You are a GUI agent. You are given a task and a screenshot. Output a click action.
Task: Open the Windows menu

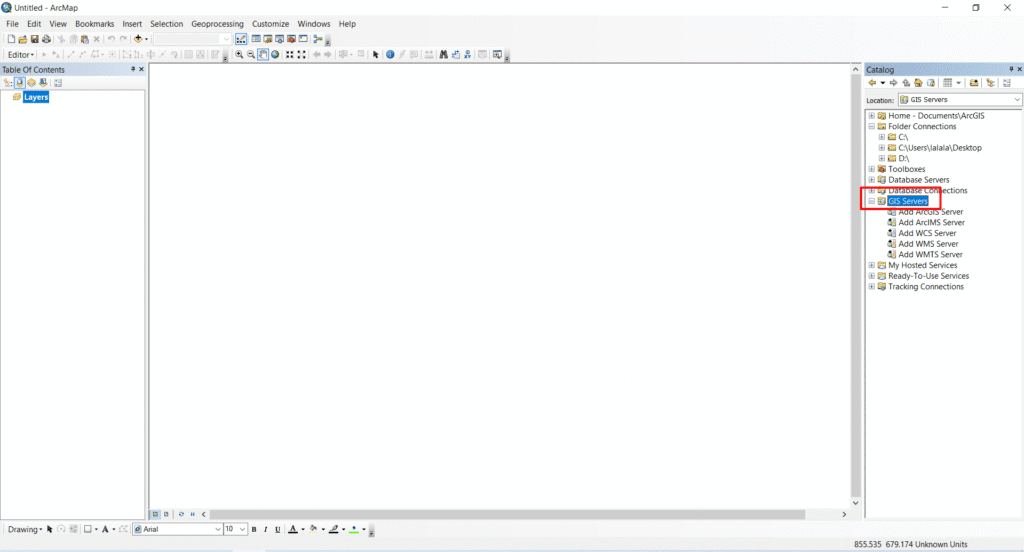(314, 24)
